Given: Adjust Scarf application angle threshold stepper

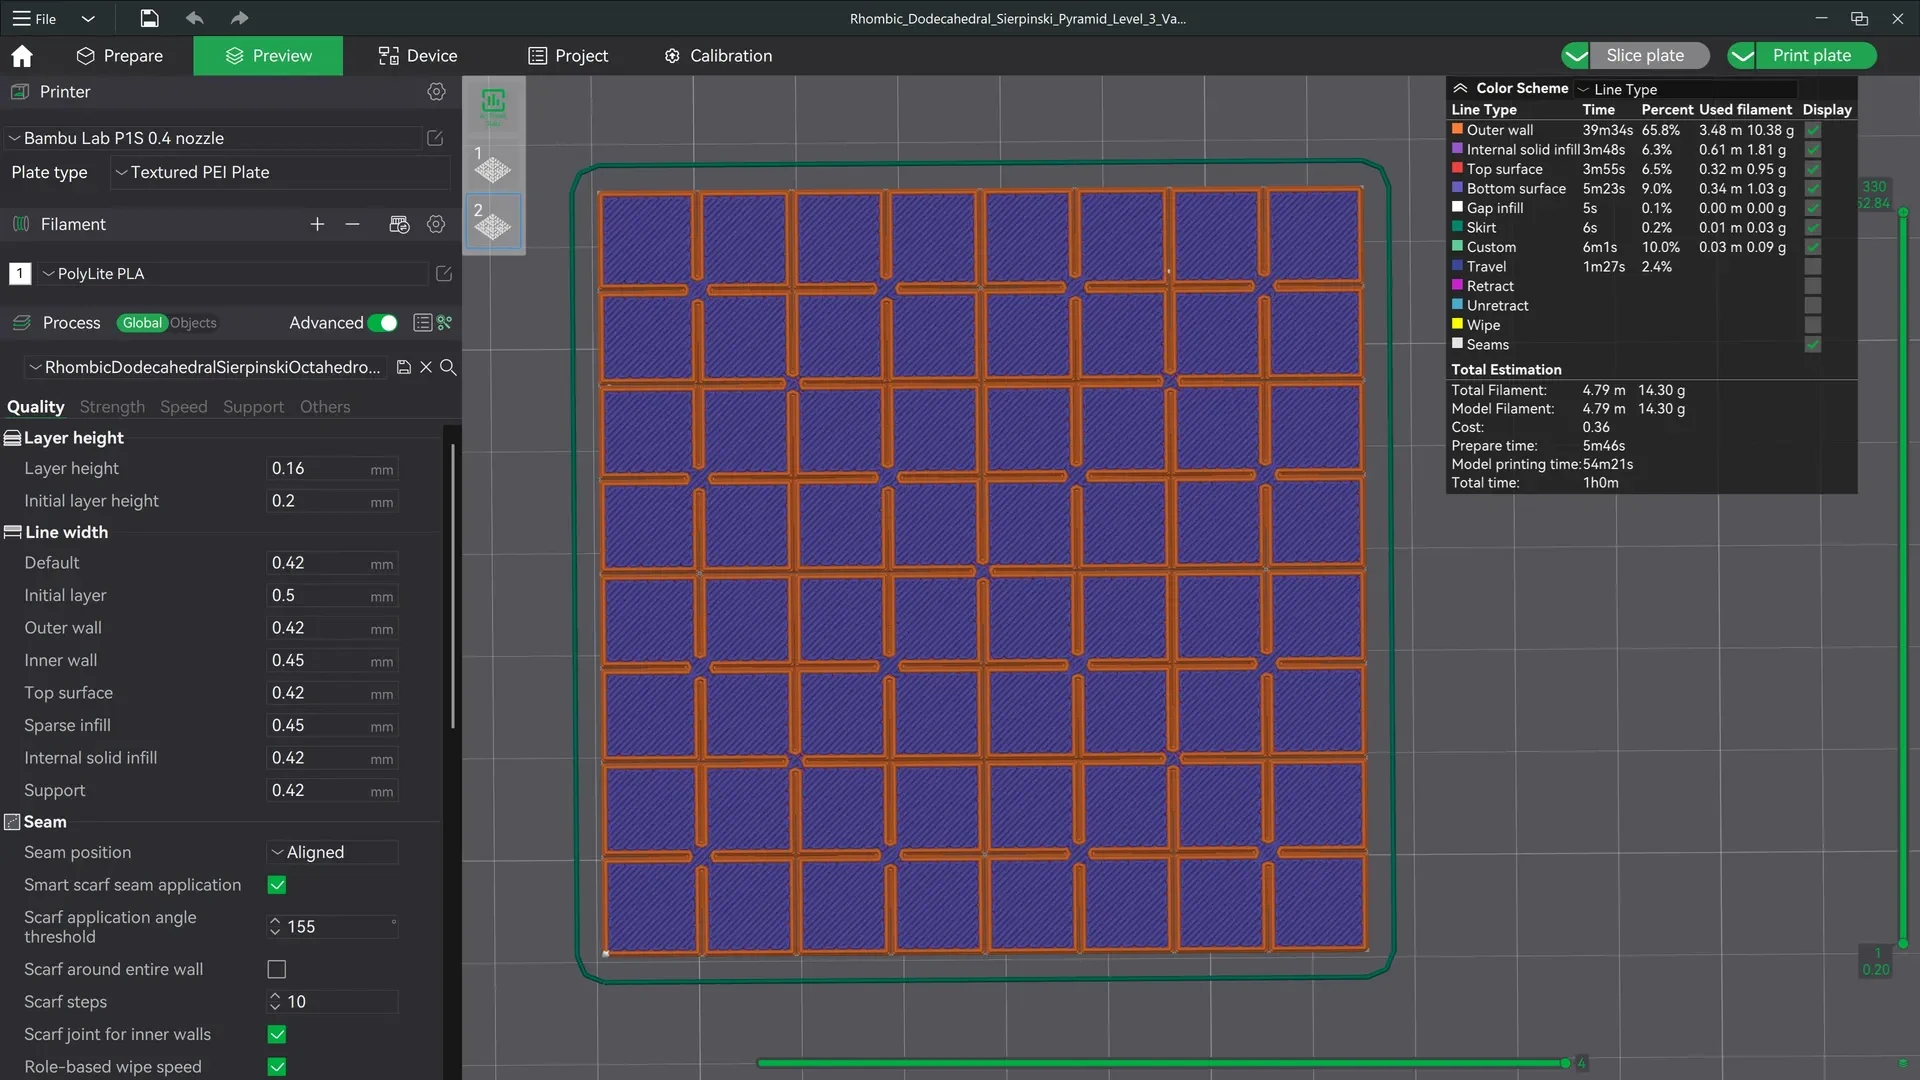Looking at the screenshot, I should [x=275, y=927].
